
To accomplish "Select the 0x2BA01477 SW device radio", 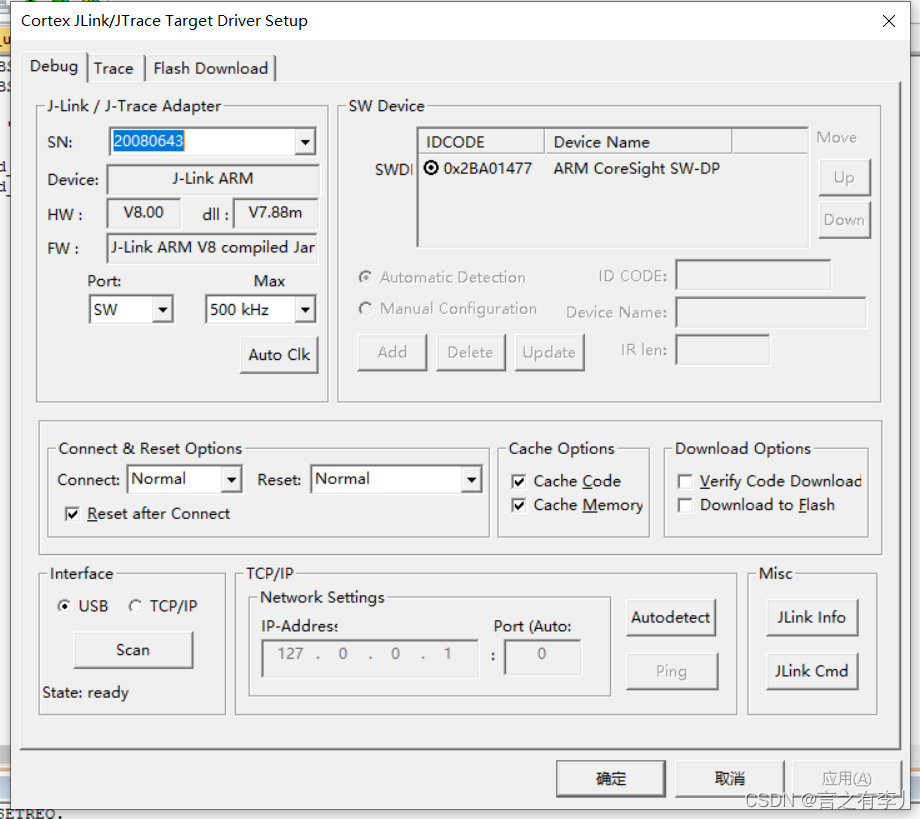I will (431, 168).
